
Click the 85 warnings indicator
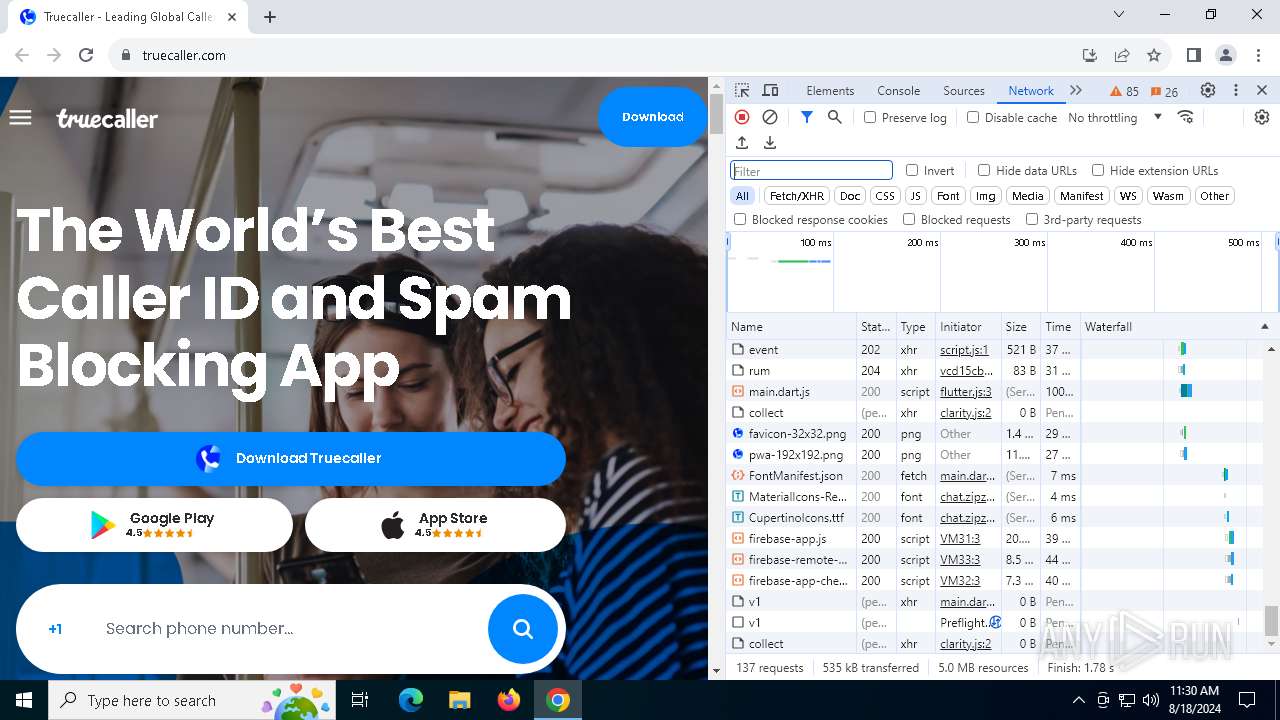pyautogui.click(x=1125, y=91)
